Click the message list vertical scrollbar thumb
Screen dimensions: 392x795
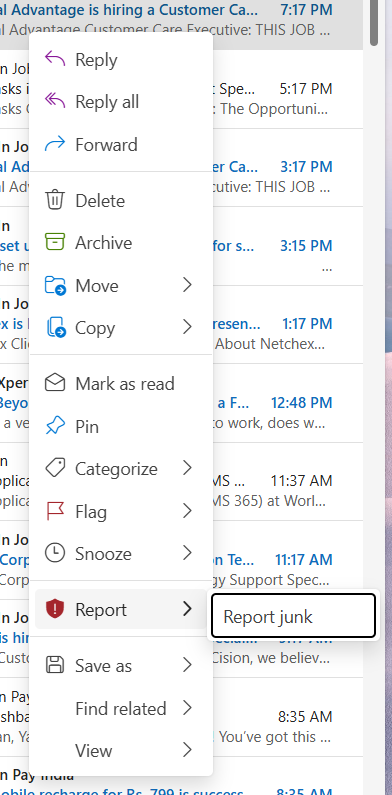tap(374, 23)
